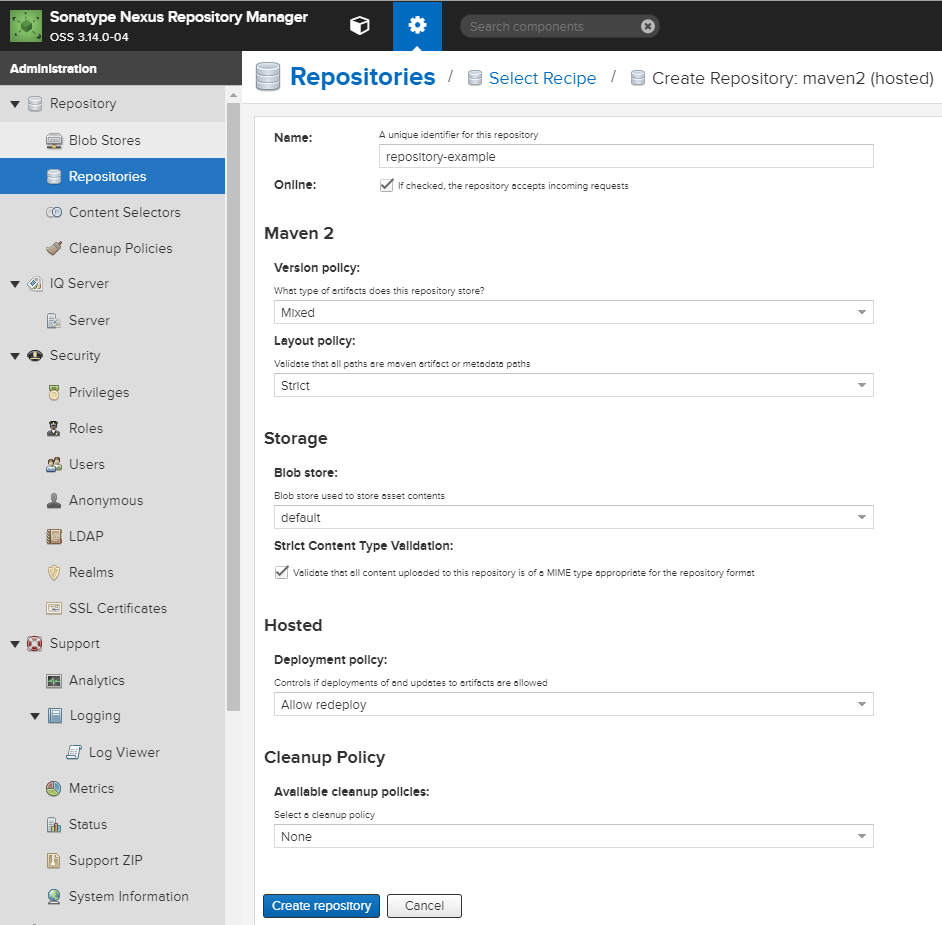Select Content Selectors menu item
This screenshot has width=942, height=925.
coord(112,212)
